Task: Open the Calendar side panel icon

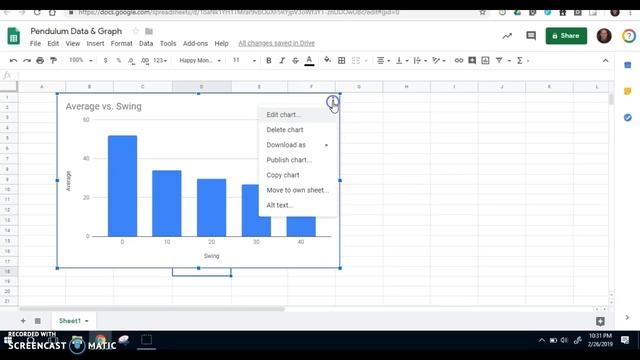Action: [628, 65]
